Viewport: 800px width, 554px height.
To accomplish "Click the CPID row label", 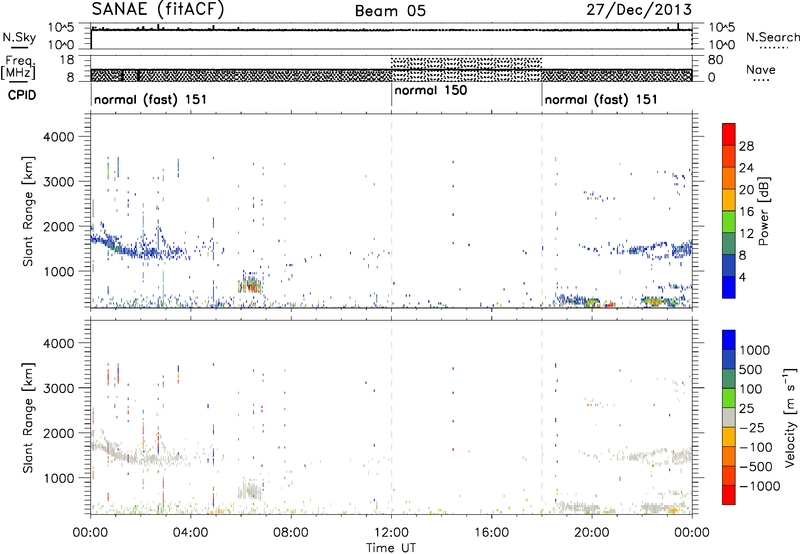I will pyautogui.click(x=22, y=95).
